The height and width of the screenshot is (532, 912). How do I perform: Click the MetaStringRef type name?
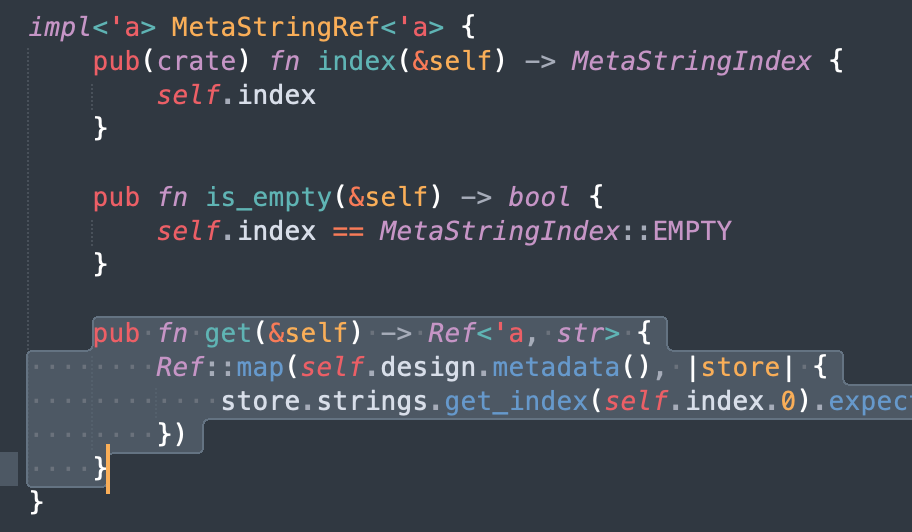[236, 26]
